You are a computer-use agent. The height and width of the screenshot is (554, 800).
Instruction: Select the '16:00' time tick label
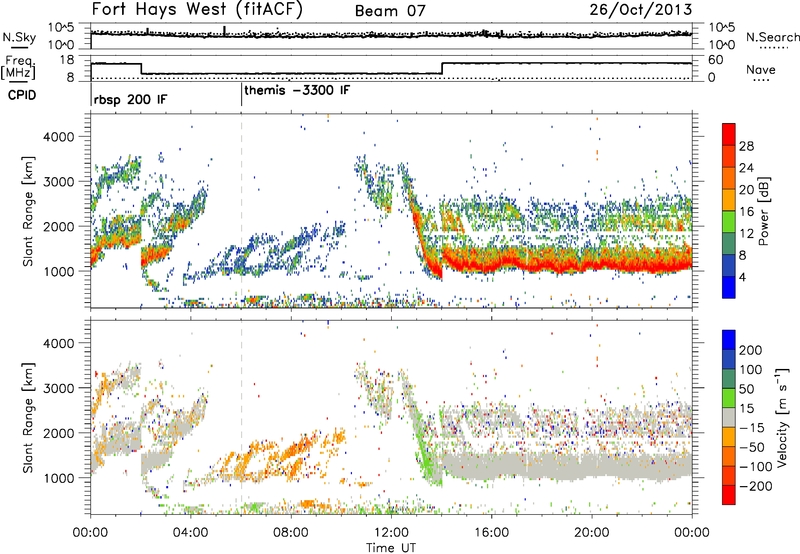tap(491, 532)
